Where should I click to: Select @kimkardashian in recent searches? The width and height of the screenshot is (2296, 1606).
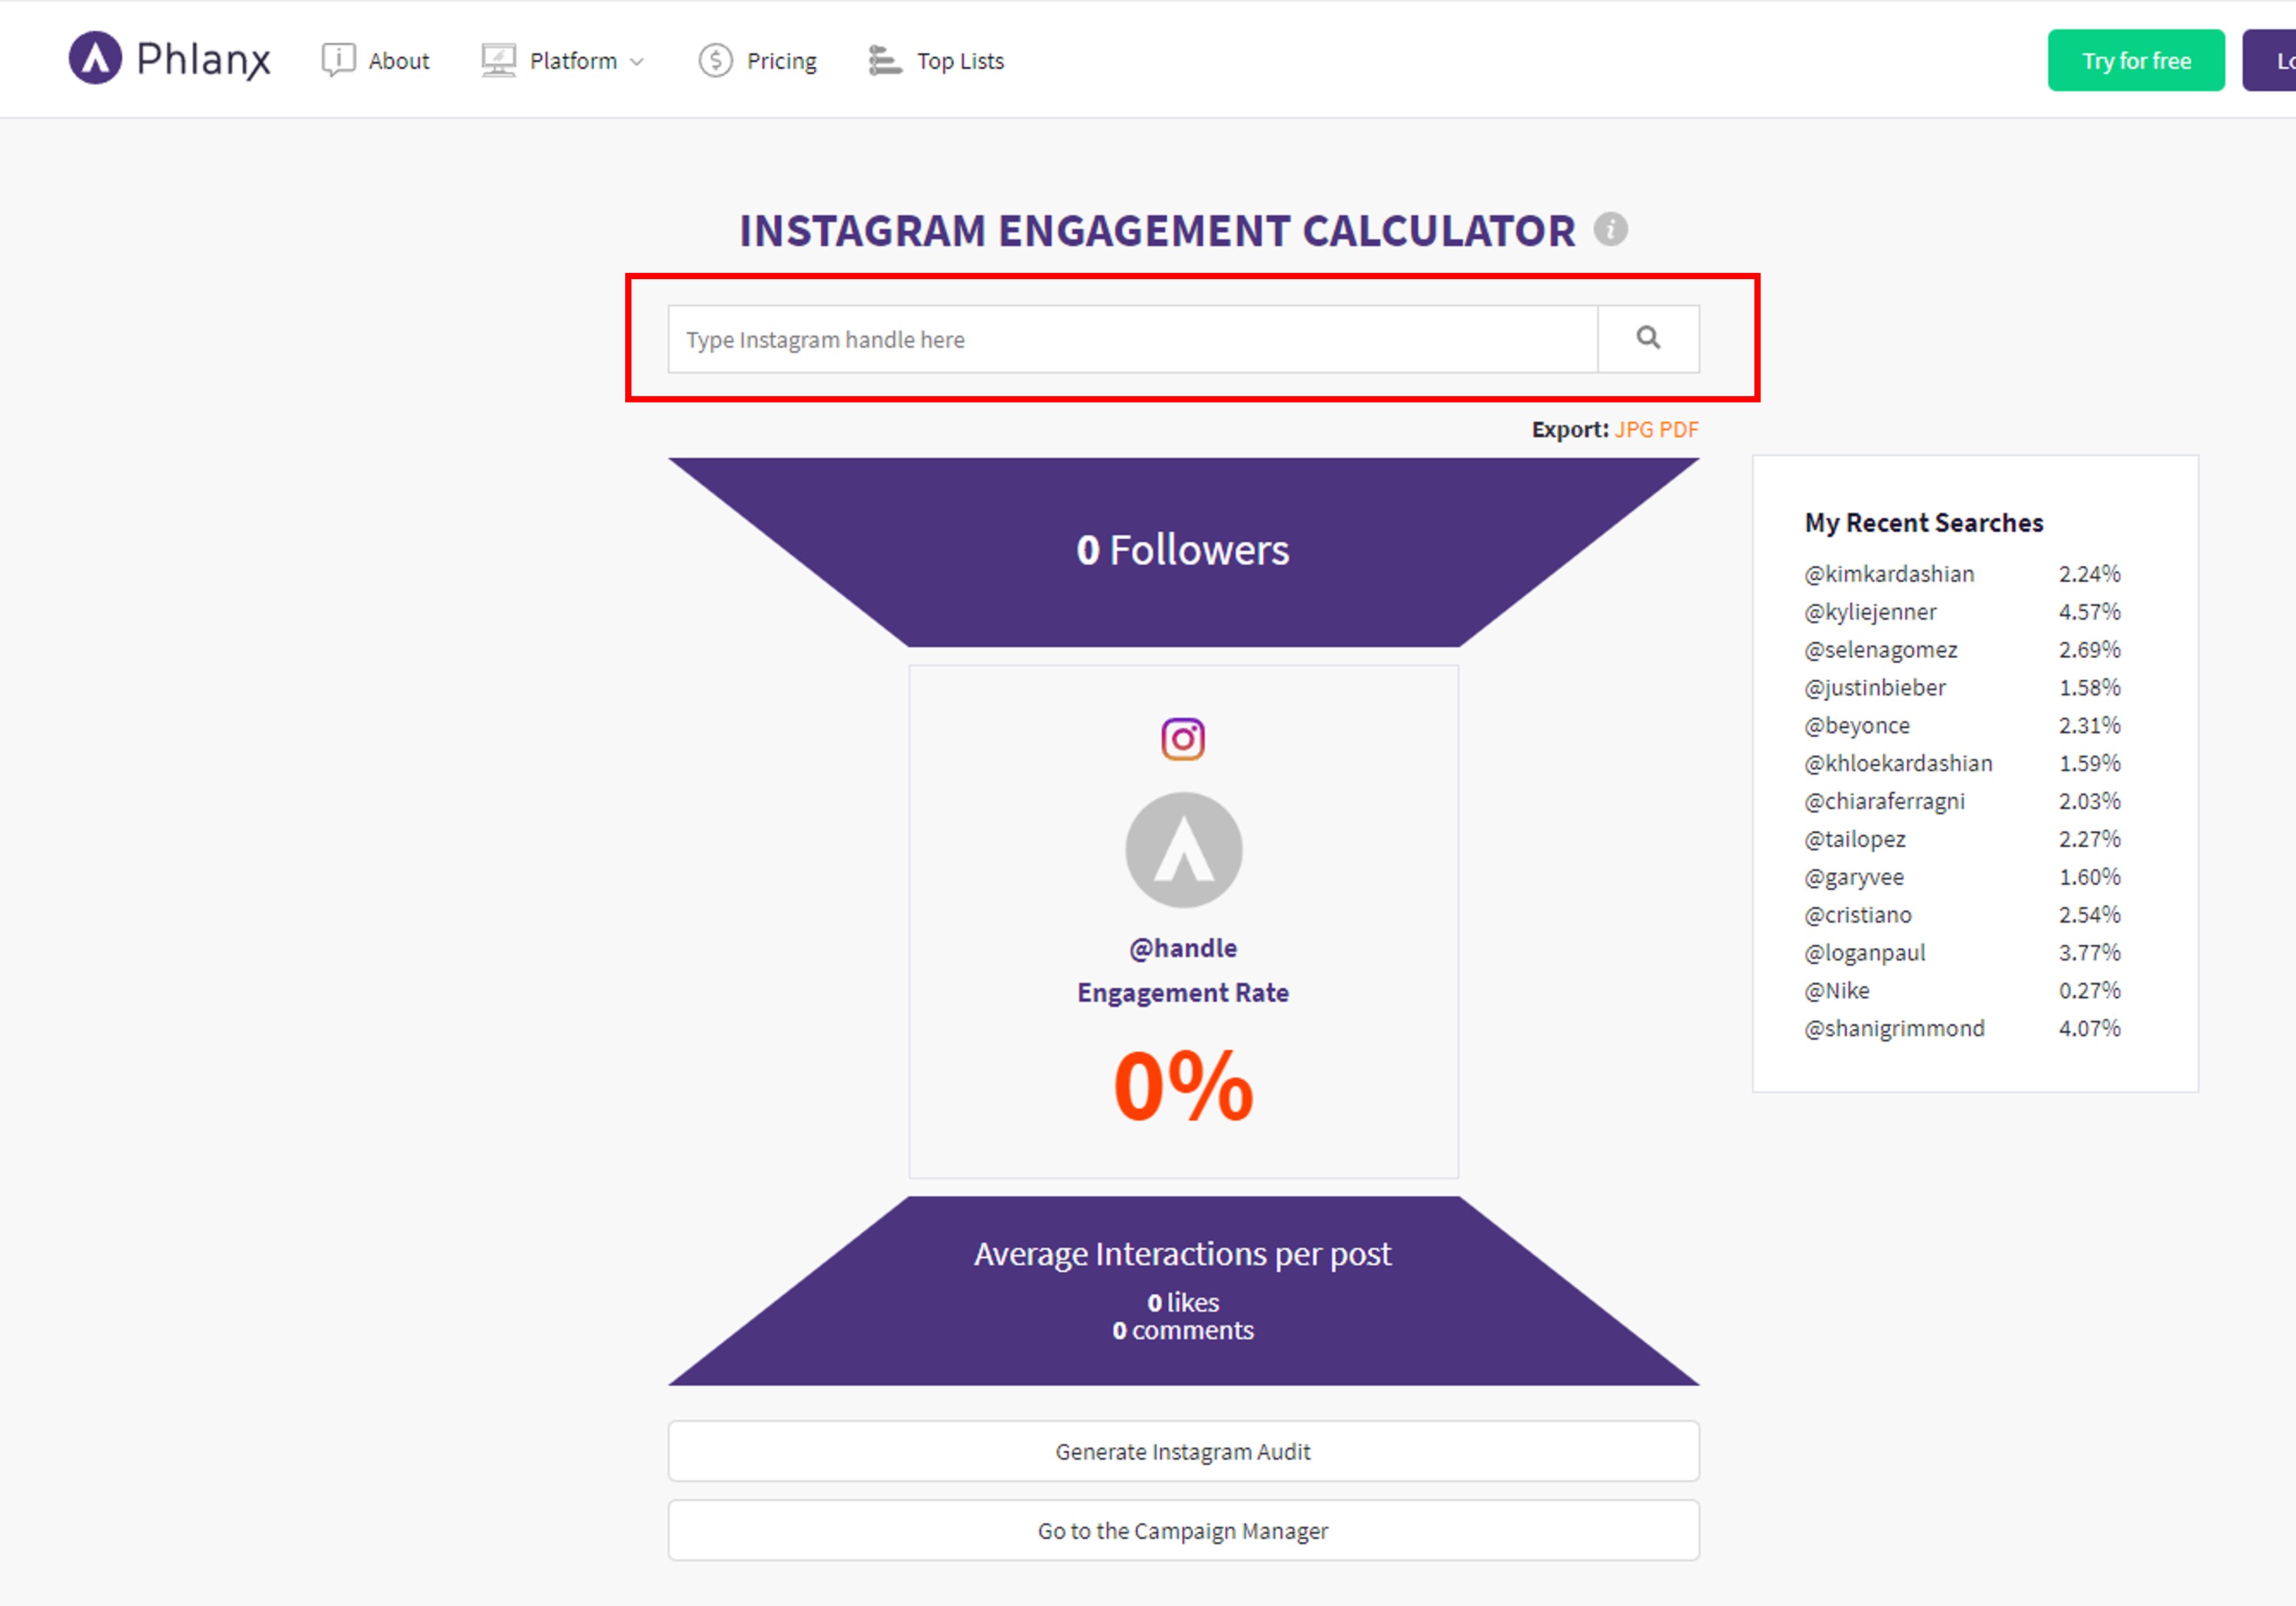pos(1889,574)
